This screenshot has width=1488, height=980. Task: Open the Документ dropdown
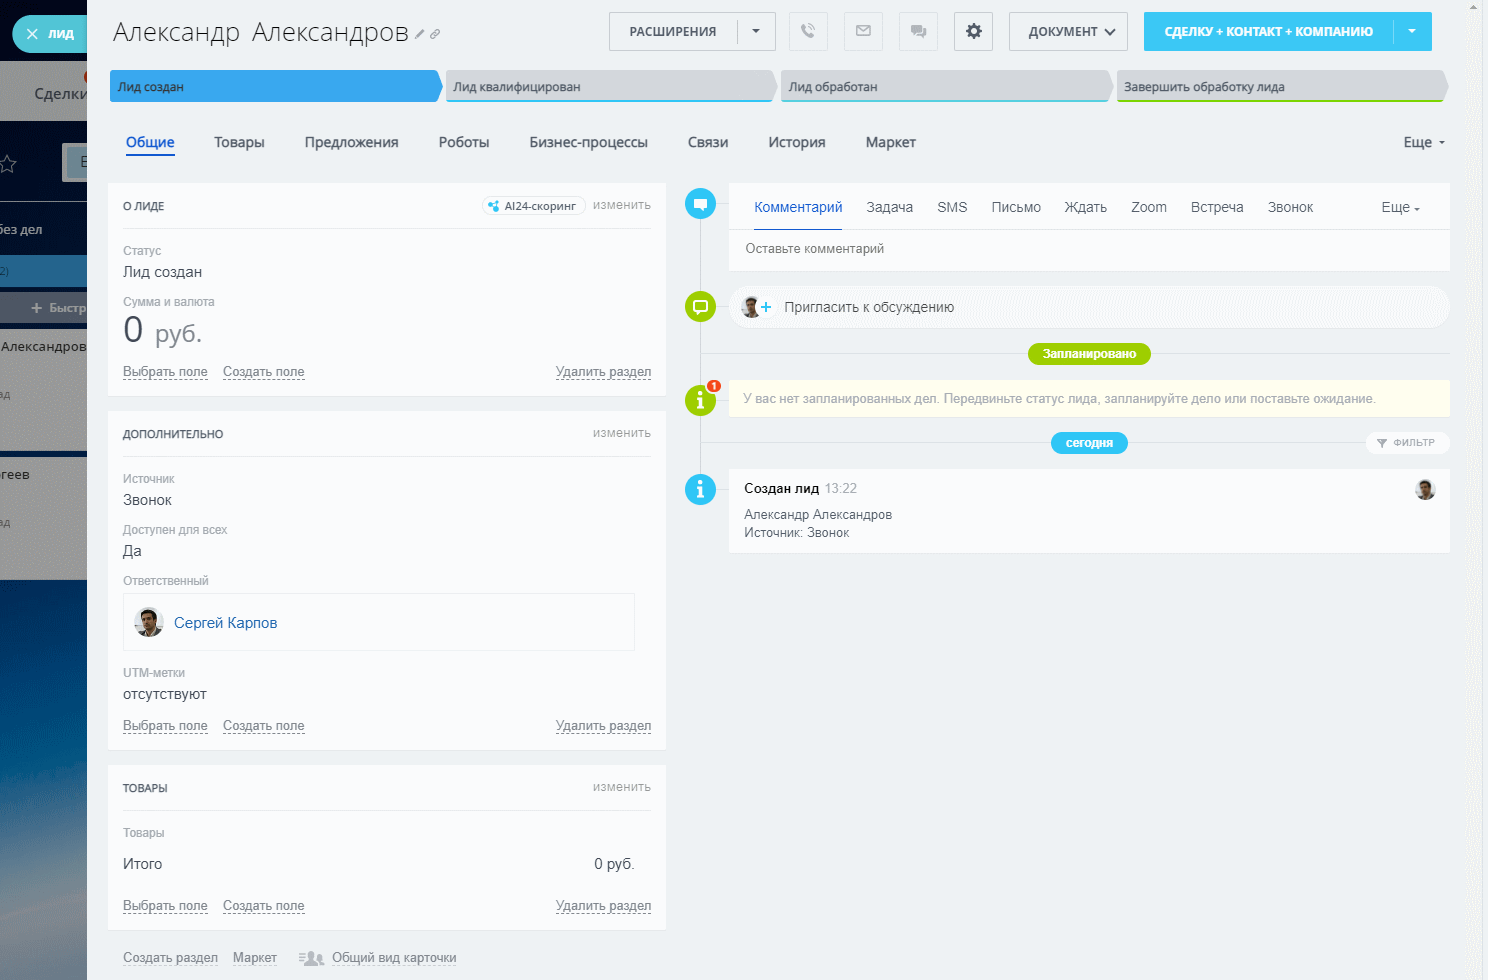pos(1068,31)
